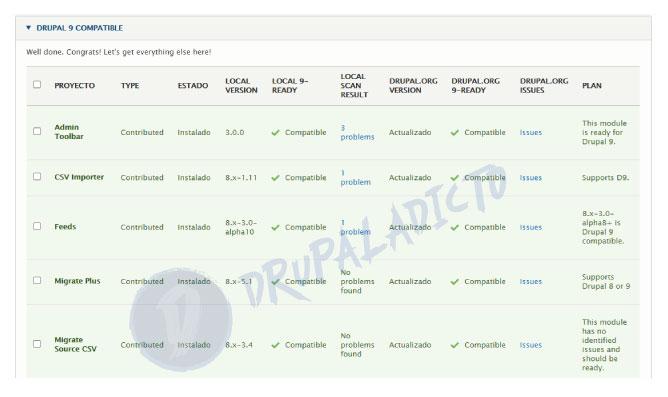
Task: Open Admin Toolbar's 3 problems scan result
Action: pyautogui.click(x=357, y=132)
